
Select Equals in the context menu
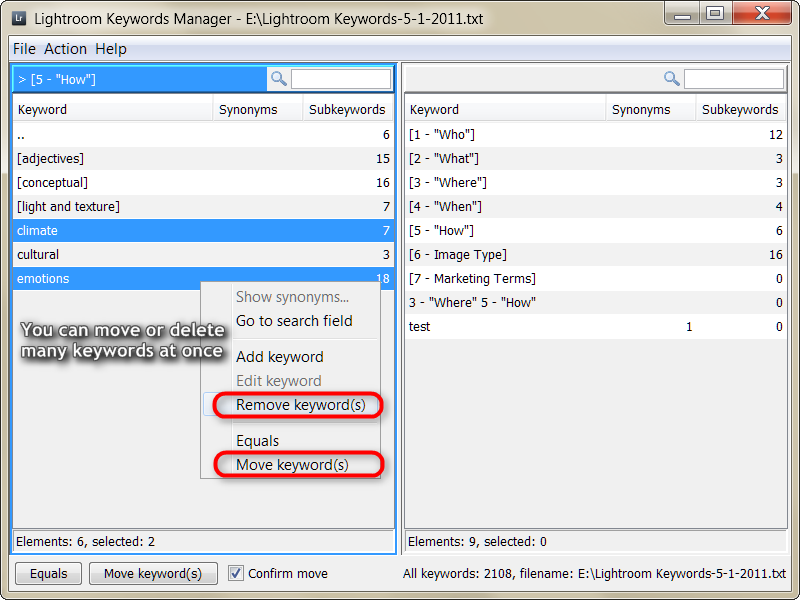pos(258,441)
